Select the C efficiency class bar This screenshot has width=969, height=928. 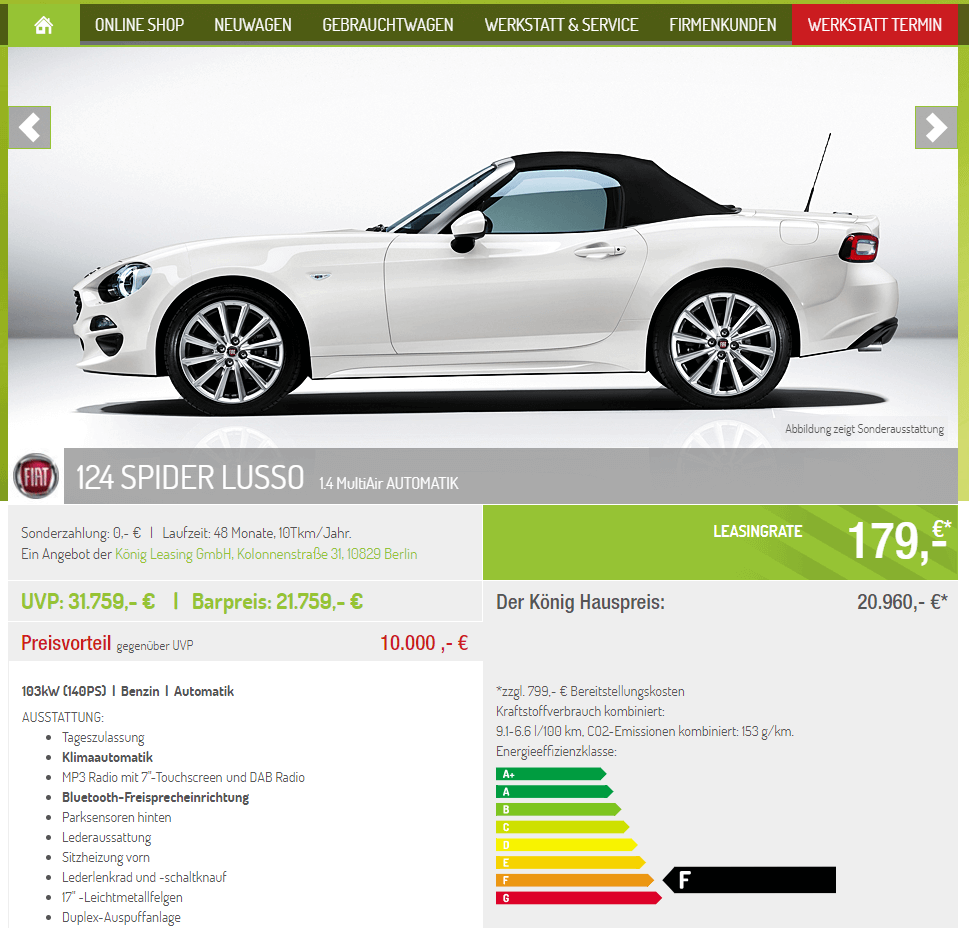point(562,827)
